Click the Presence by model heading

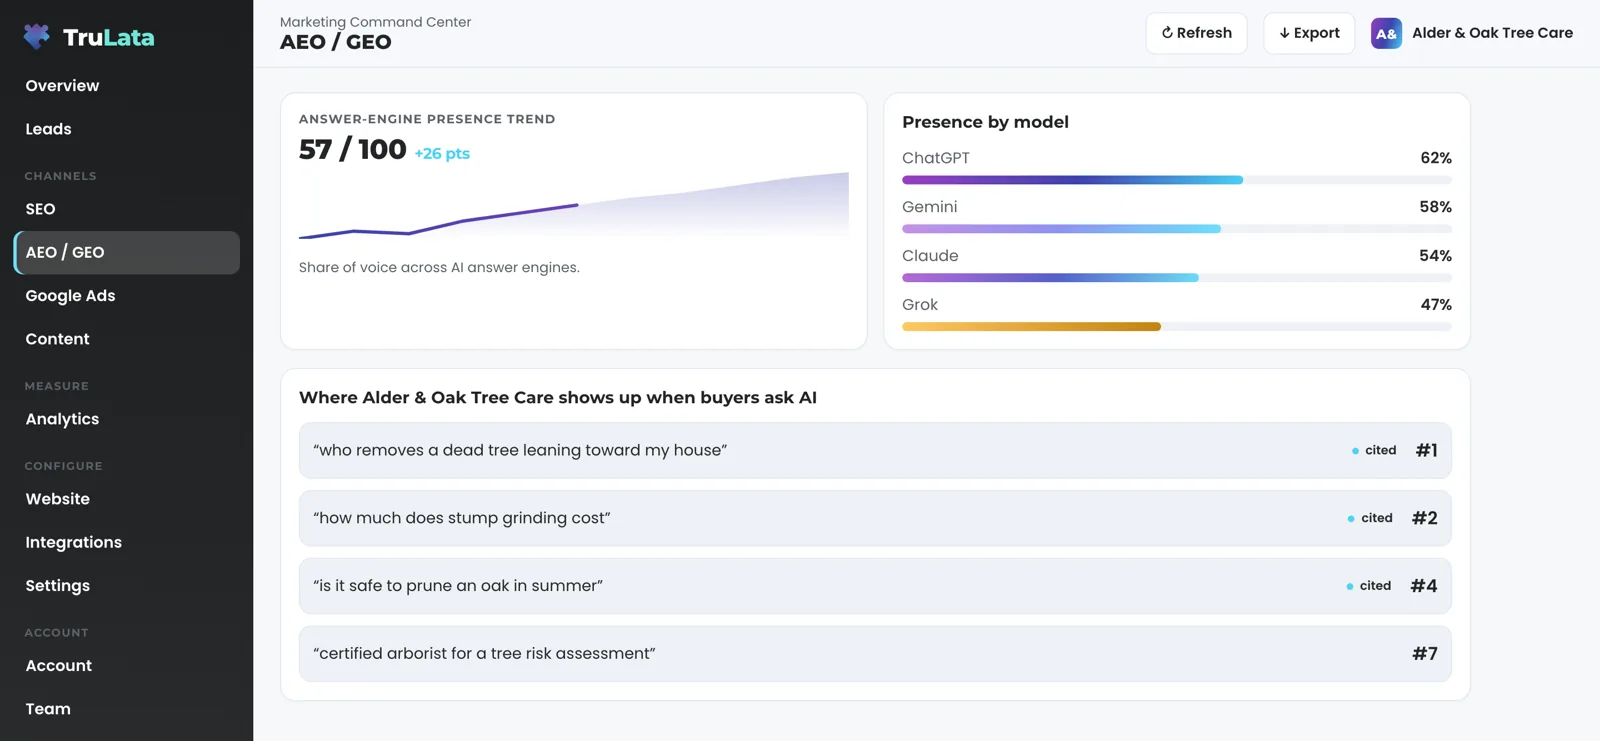985,122
